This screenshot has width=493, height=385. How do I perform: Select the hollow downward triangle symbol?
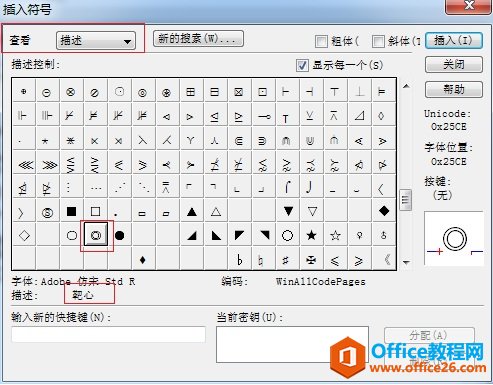coord(312,211)
